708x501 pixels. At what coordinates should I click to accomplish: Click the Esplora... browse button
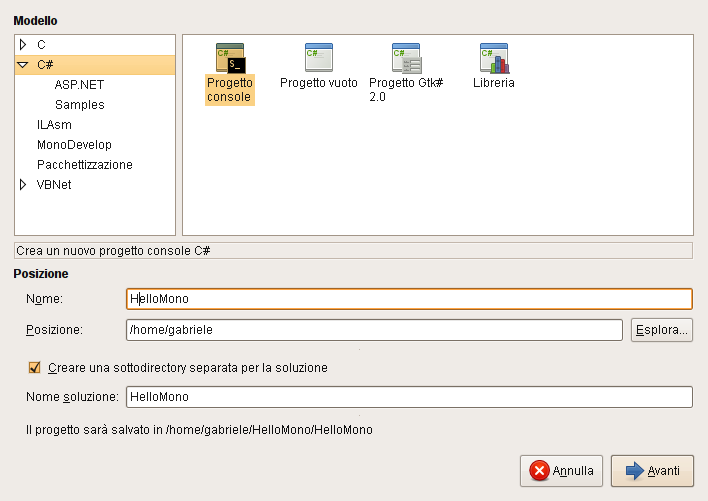pyautogui.click(x=661, y=330)
